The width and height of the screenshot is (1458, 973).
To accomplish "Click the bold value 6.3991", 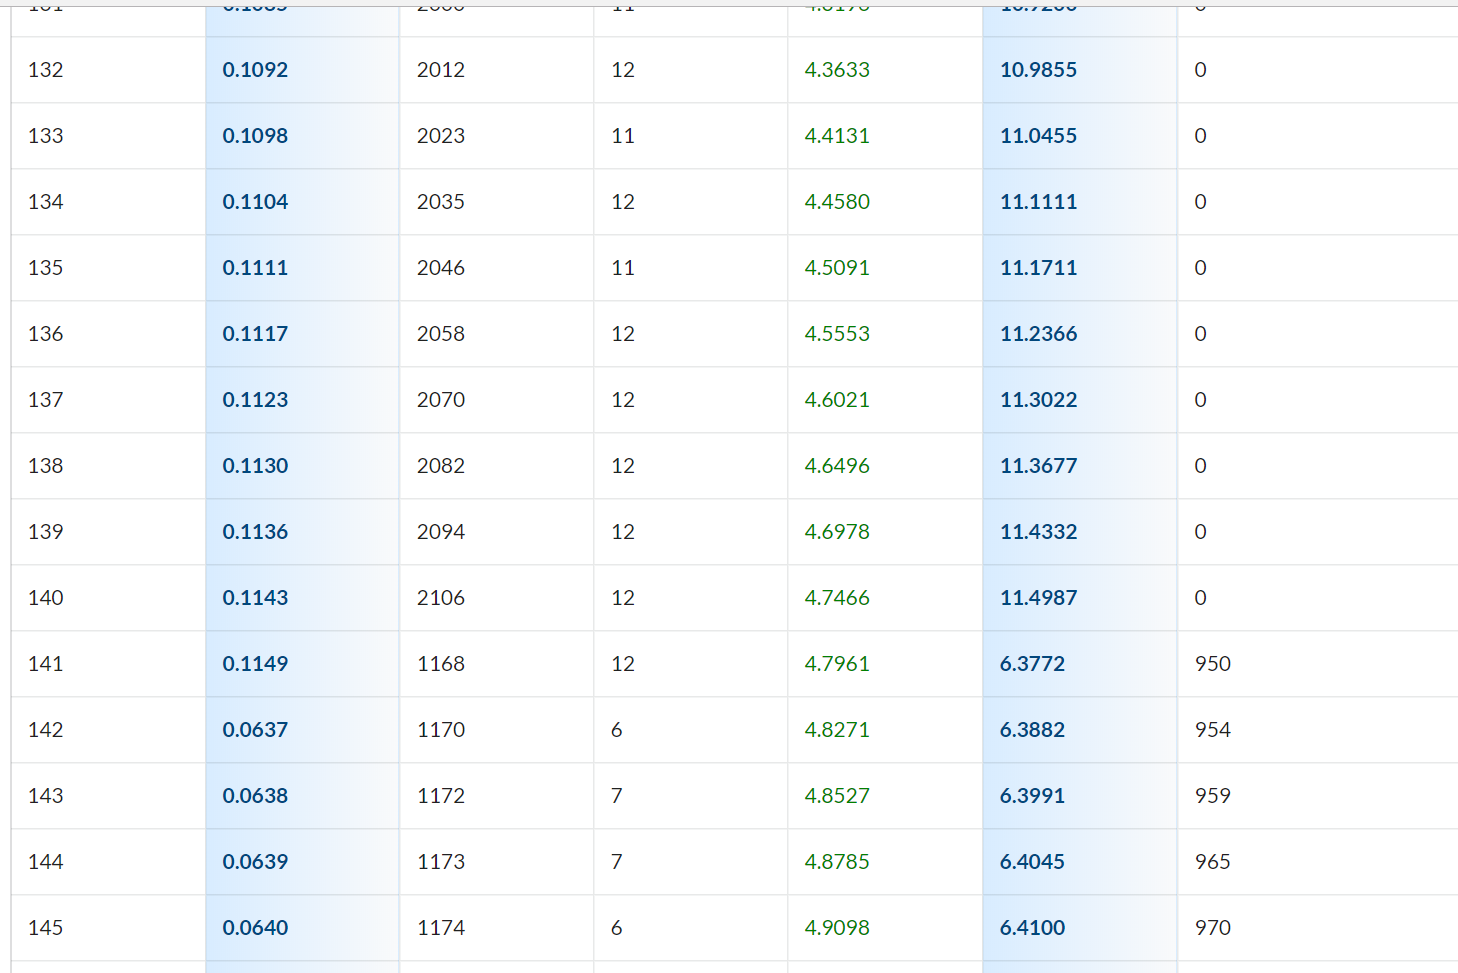I will tap(1032, 796).
